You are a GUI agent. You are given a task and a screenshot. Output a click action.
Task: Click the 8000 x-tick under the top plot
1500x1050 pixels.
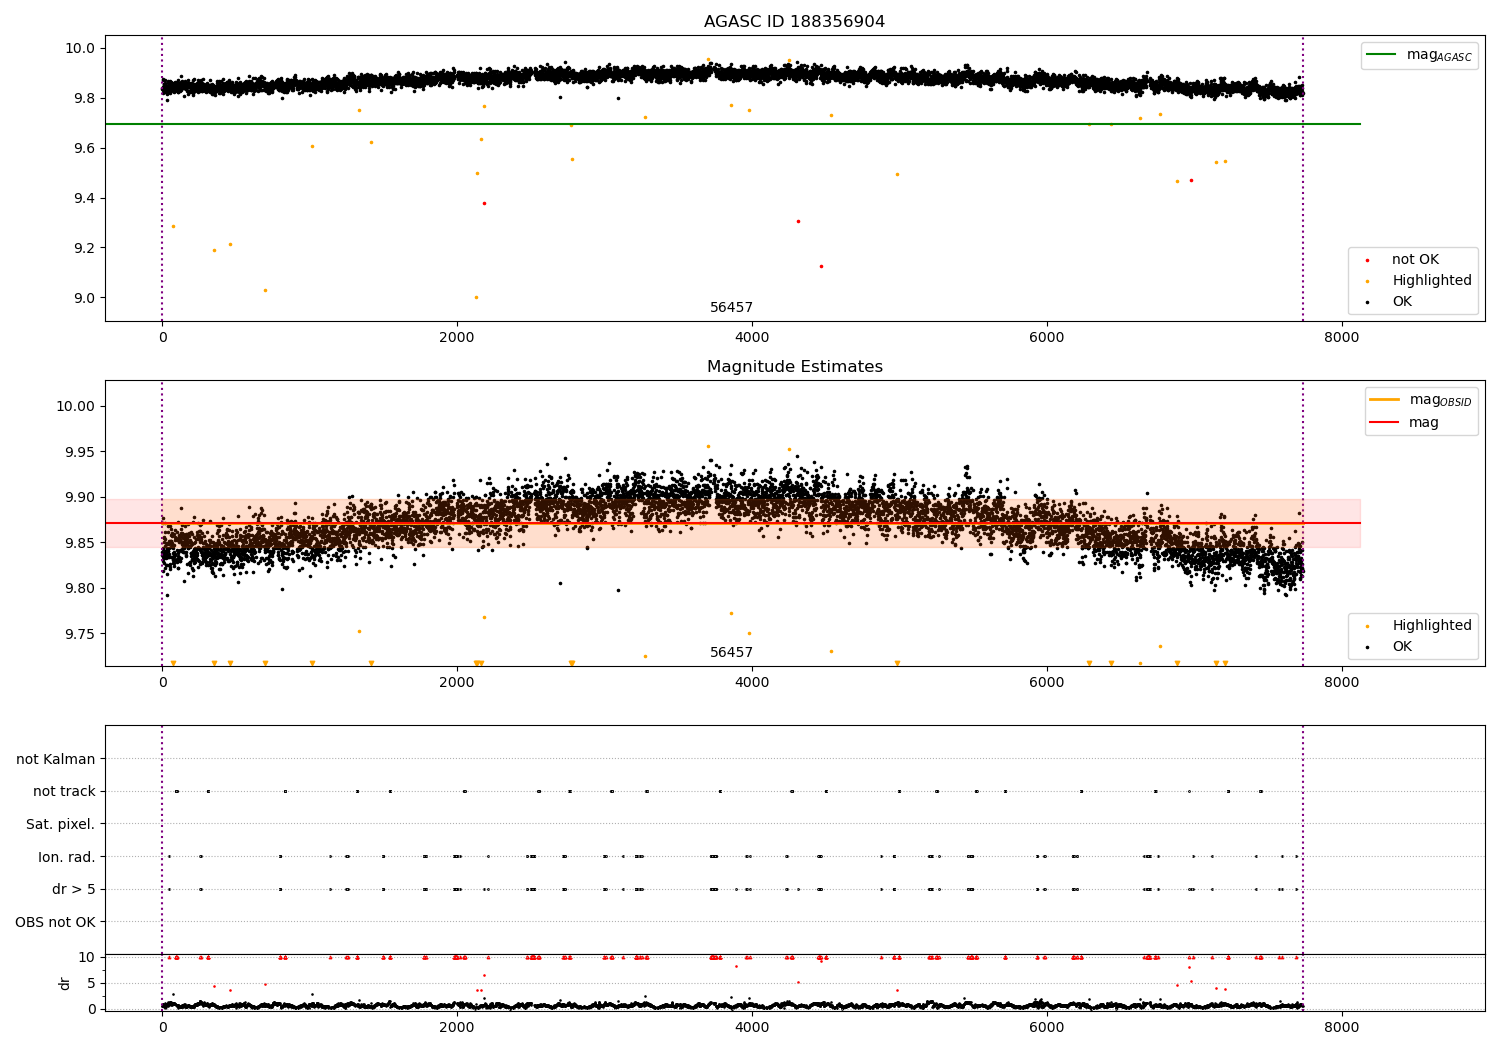1341,338
